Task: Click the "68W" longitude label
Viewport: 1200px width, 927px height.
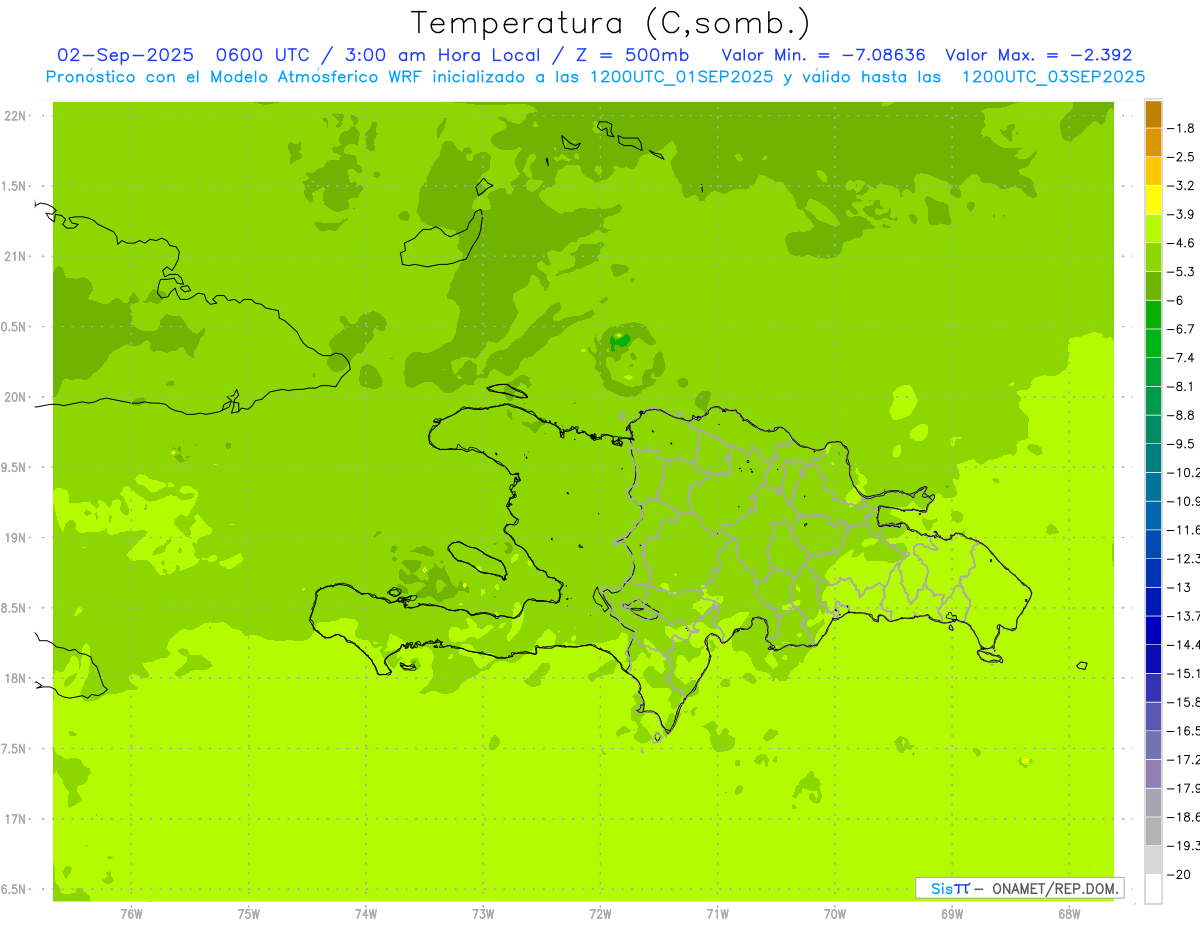Action: point(1069,913)
